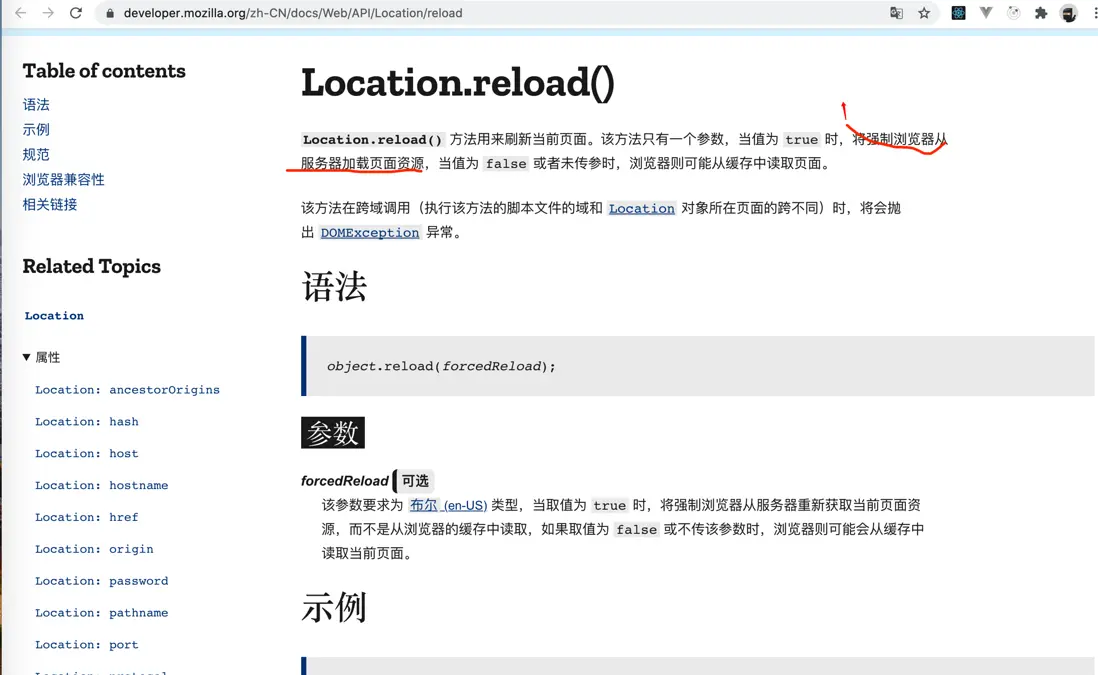Jump to 示例 in table of contents
The width and height of the screenshot is (1098, 675).
click(36, 130)
